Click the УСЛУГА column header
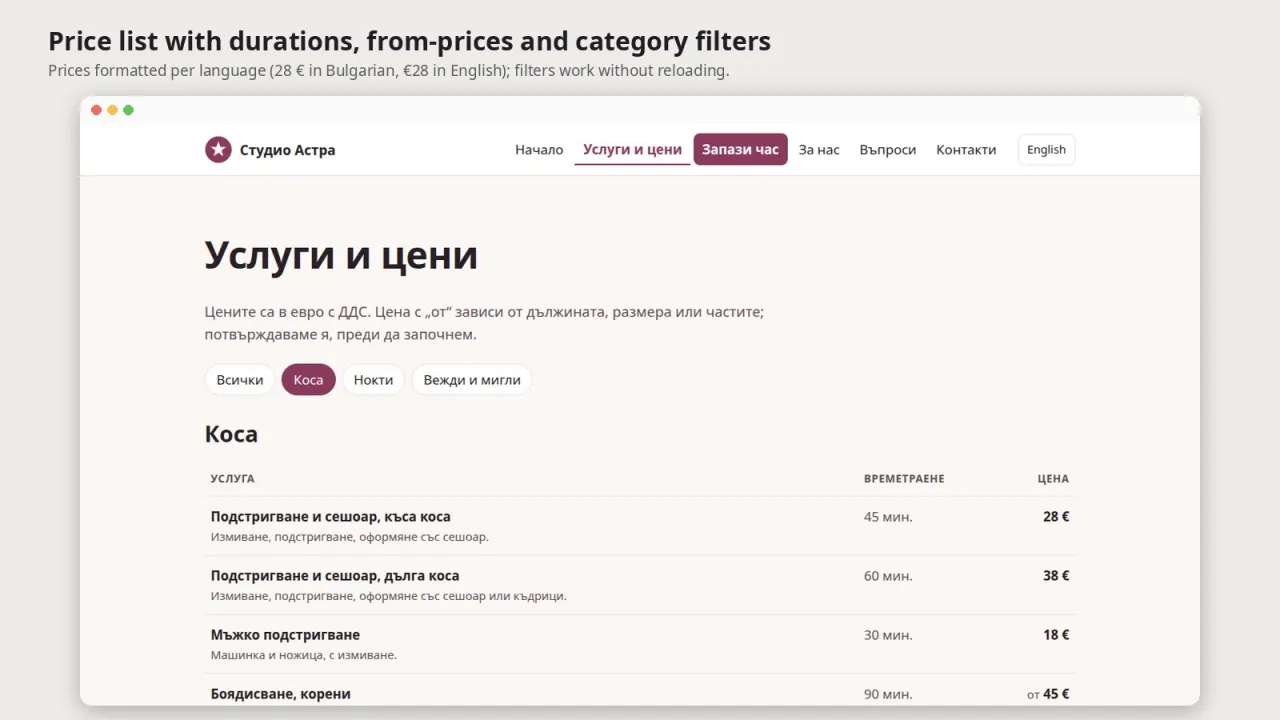Image resolution: width=1280 pixels, height=720 pixels. 232,479
